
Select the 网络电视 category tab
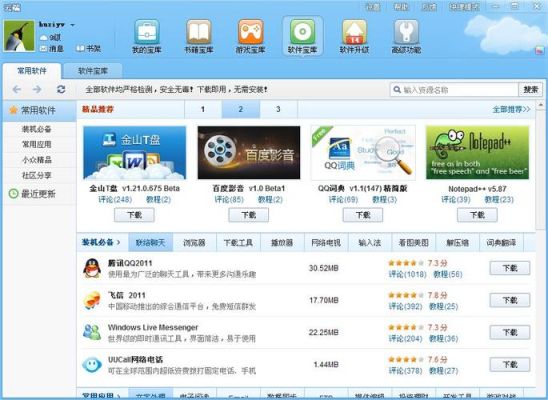click(x=326, y=242)
